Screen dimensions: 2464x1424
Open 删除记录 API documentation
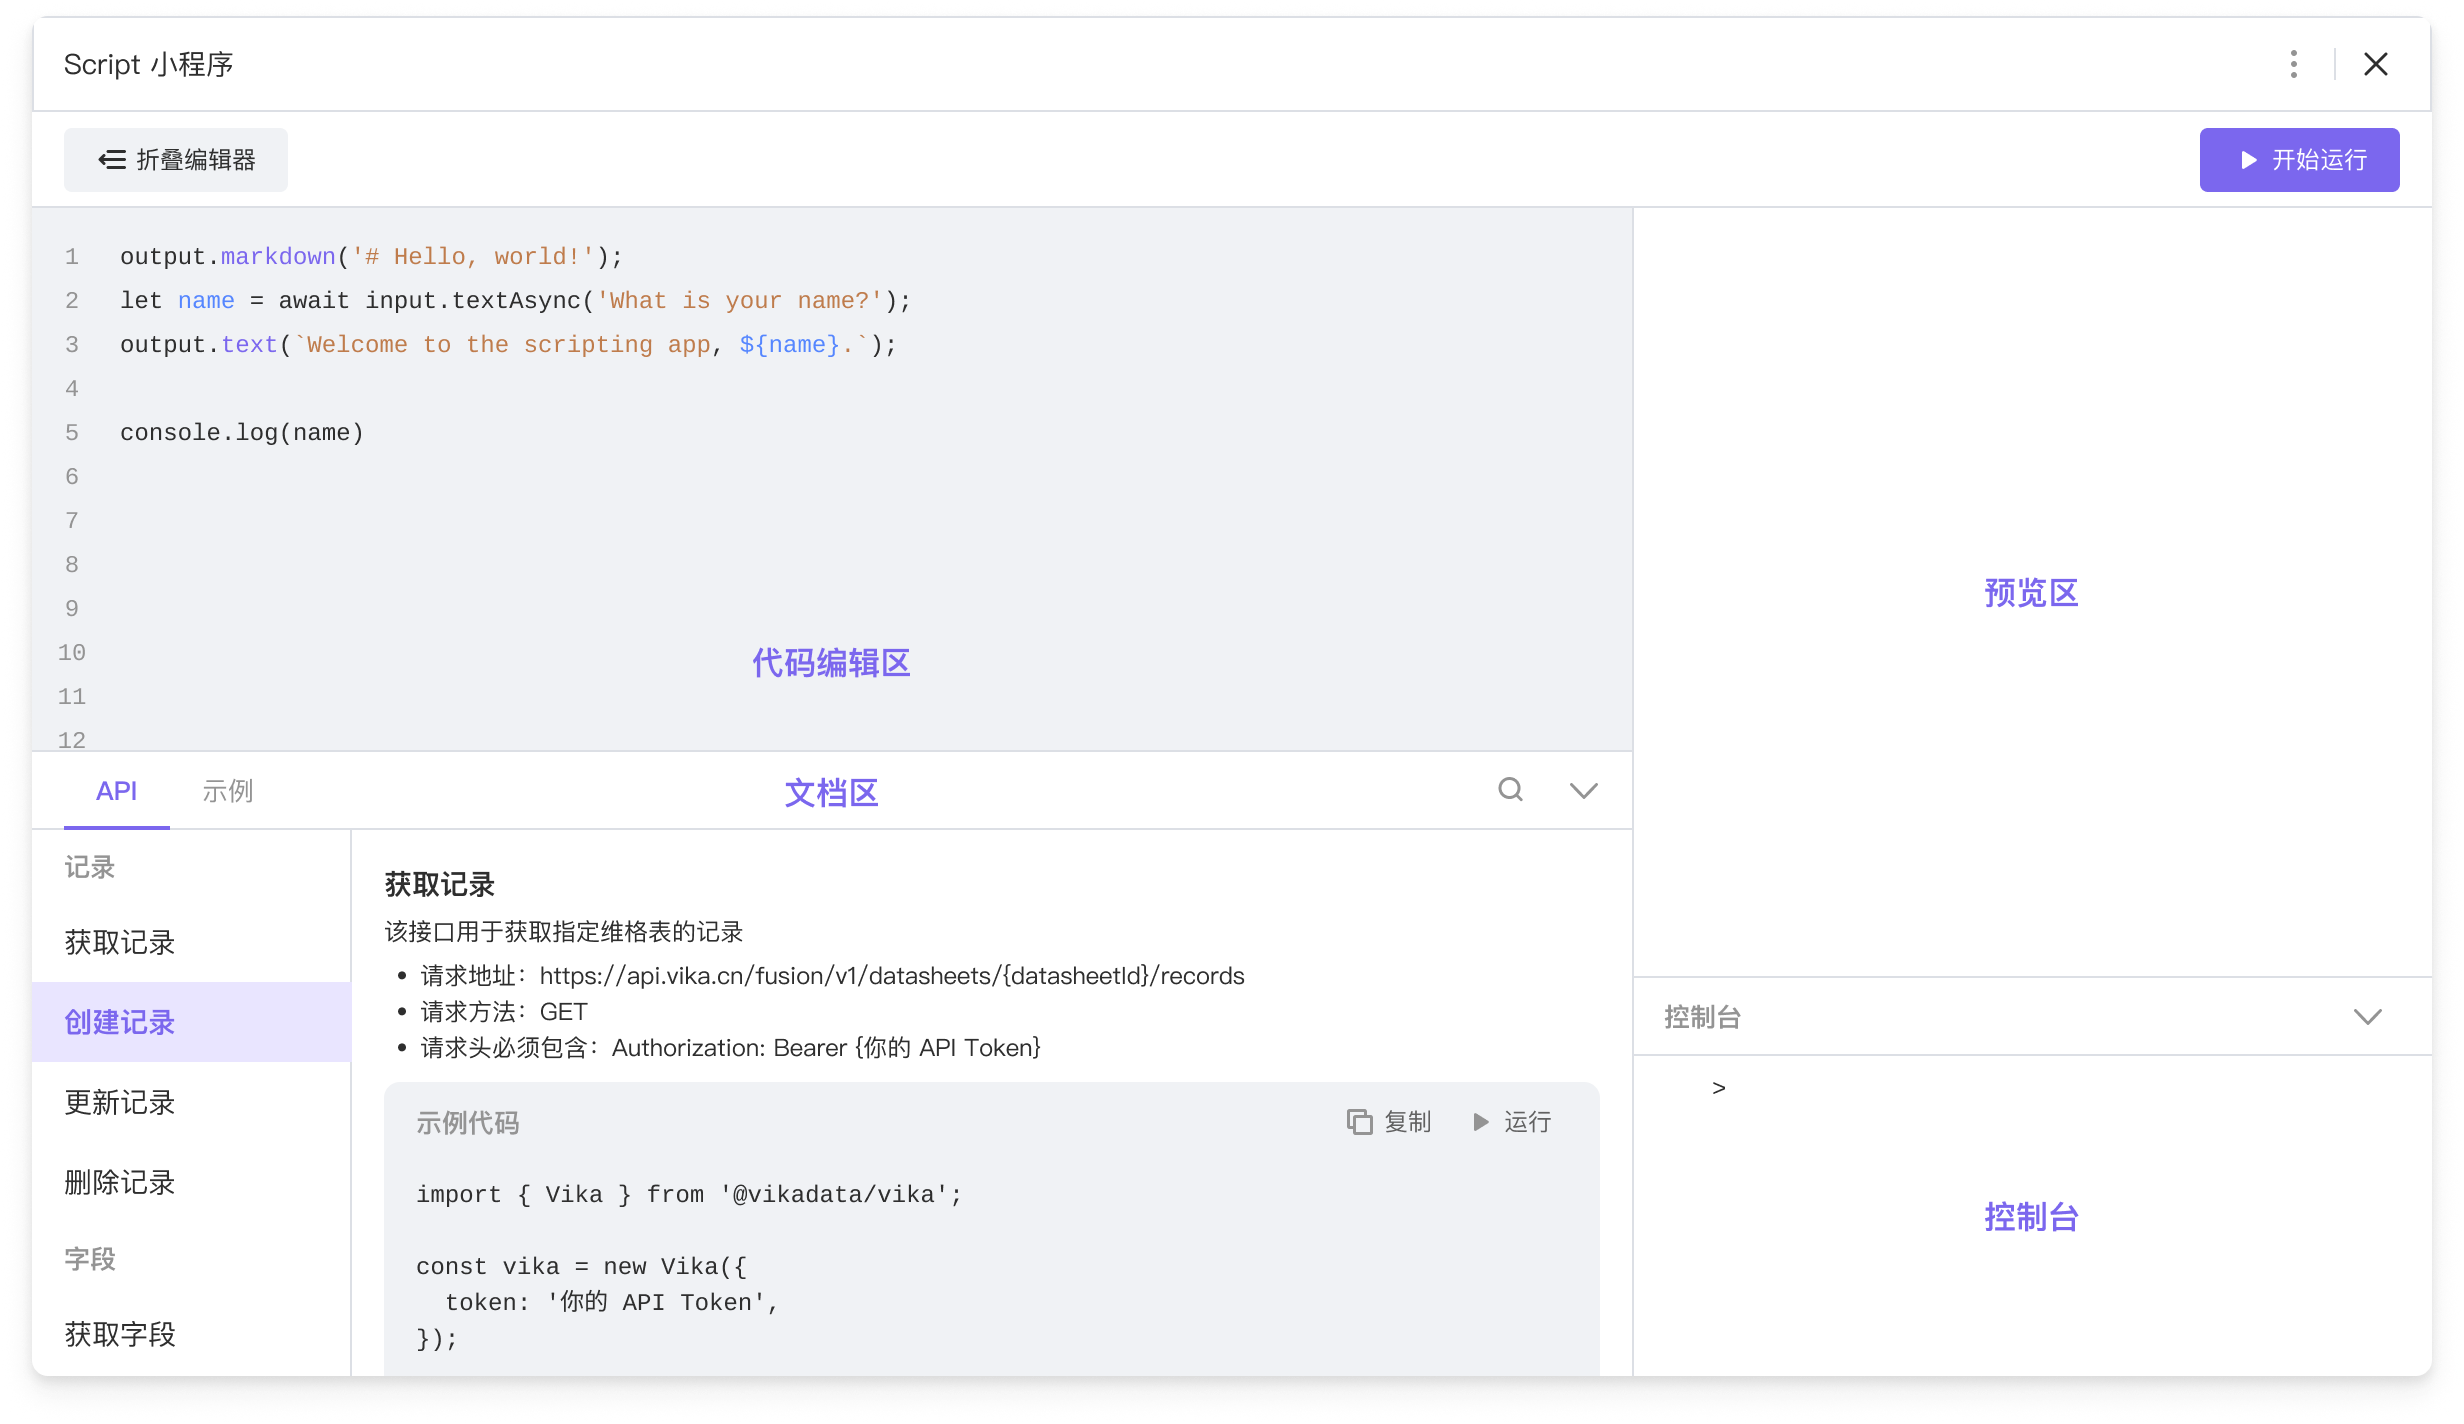point(120,1182)
